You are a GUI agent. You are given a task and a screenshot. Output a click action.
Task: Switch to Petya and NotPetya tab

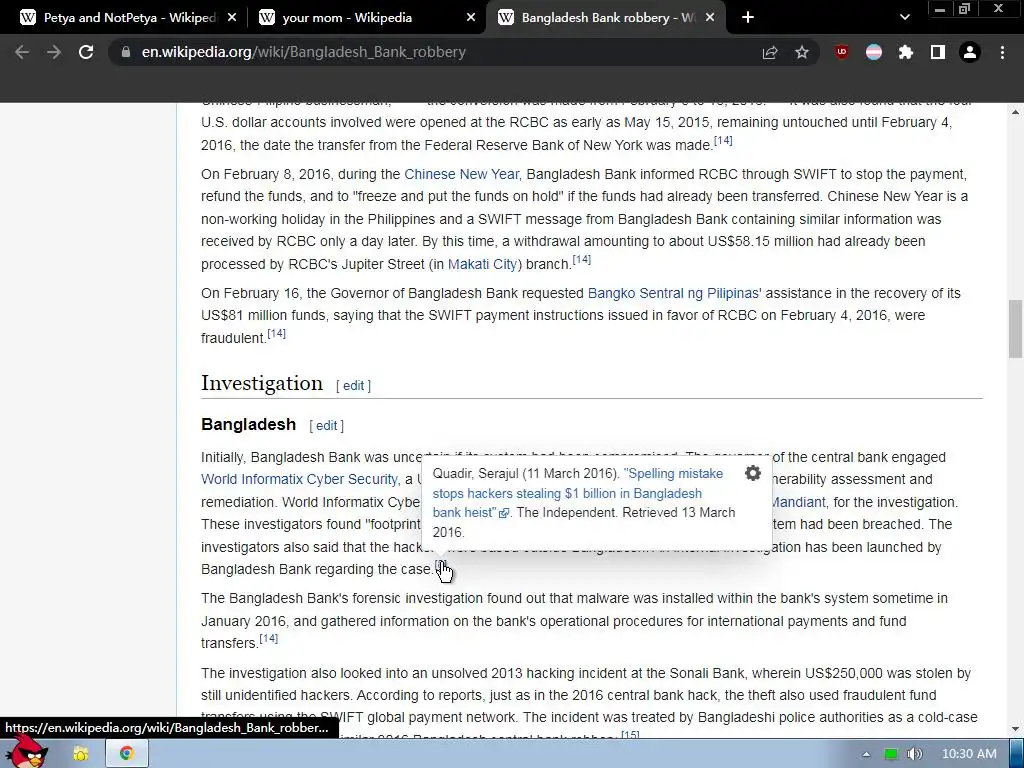[x=129, y=18]
